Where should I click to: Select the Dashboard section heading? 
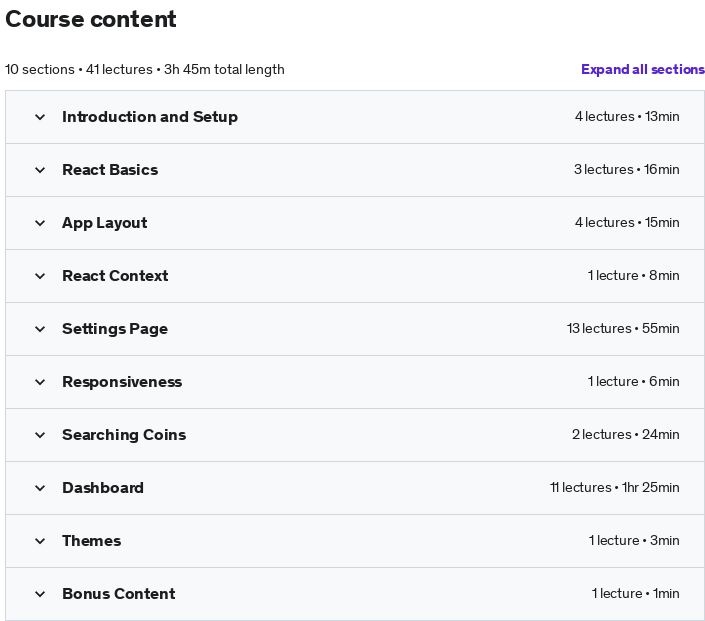point(103,488)
